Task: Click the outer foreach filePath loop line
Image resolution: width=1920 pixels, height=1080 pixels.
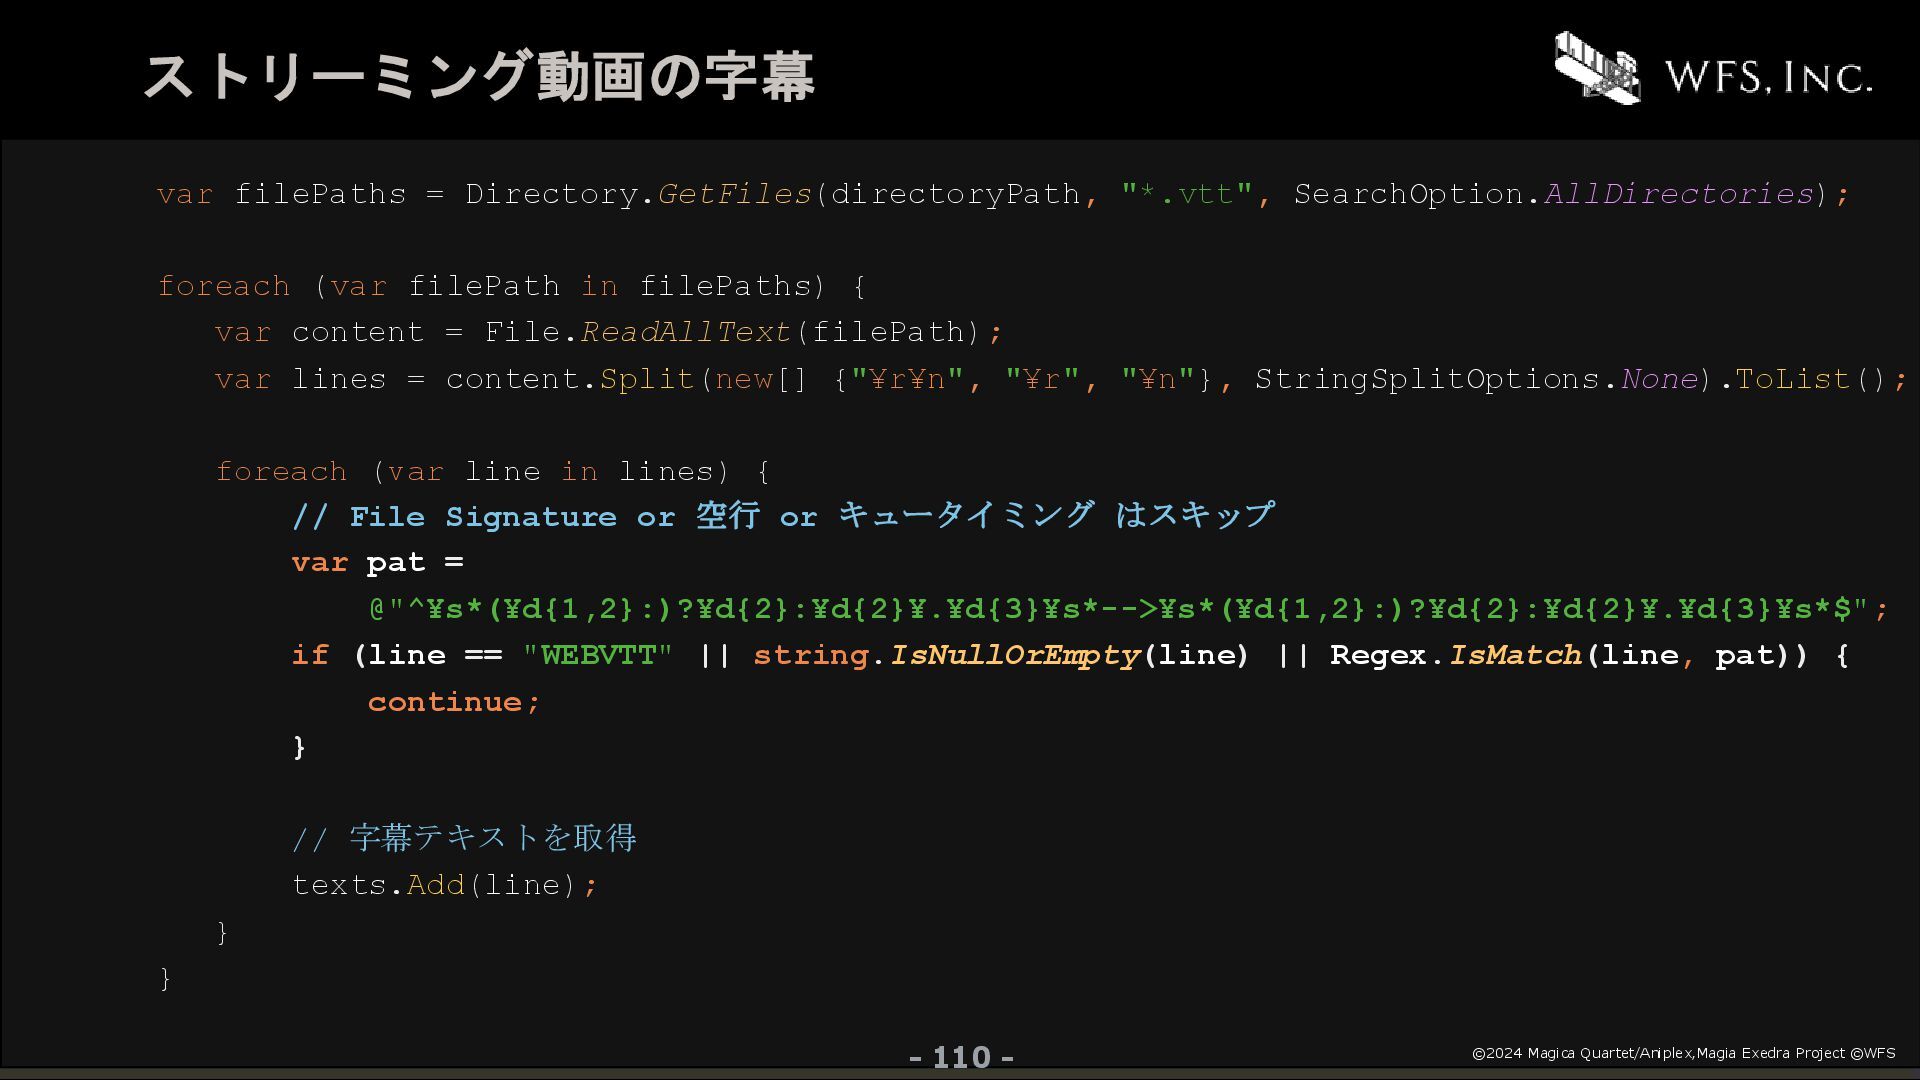Action: point(512,286)
